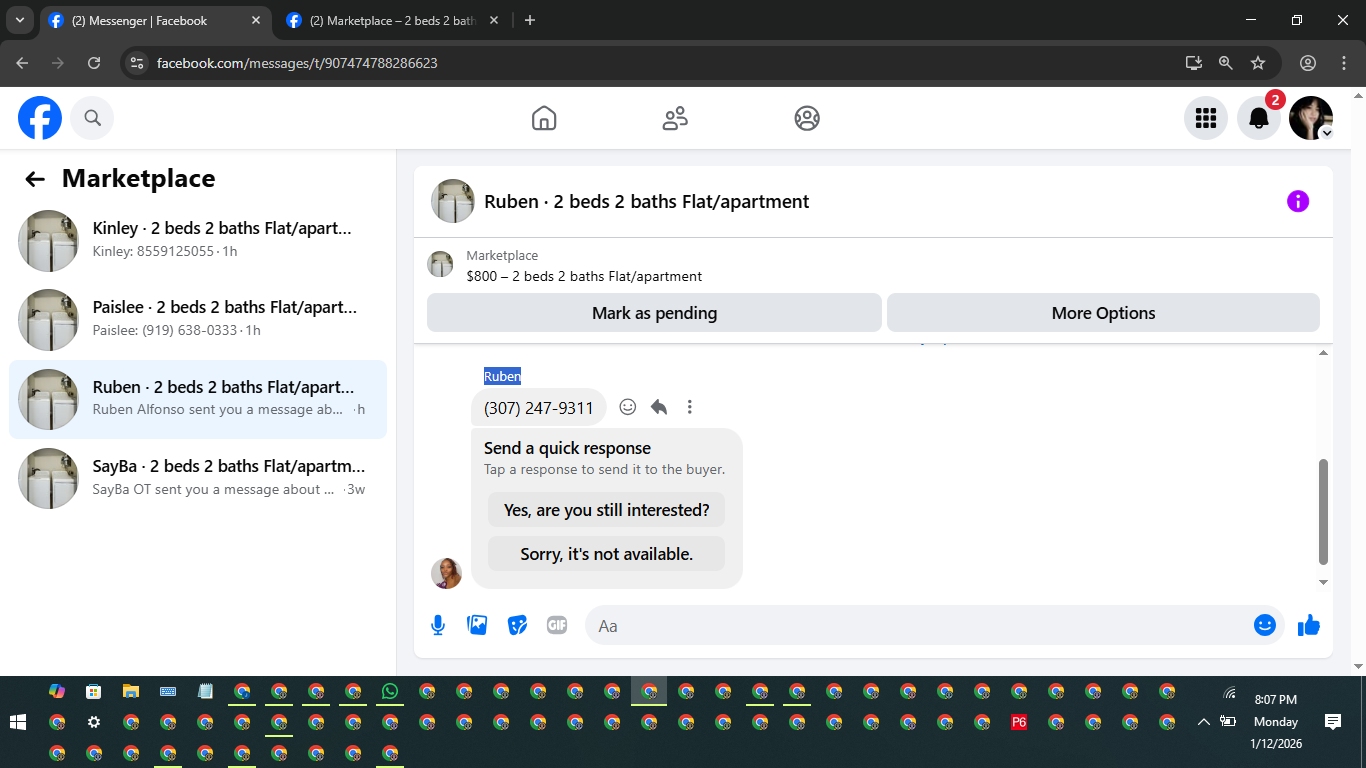
Task: Open a new browser tab
Action: tap(530, 20)
